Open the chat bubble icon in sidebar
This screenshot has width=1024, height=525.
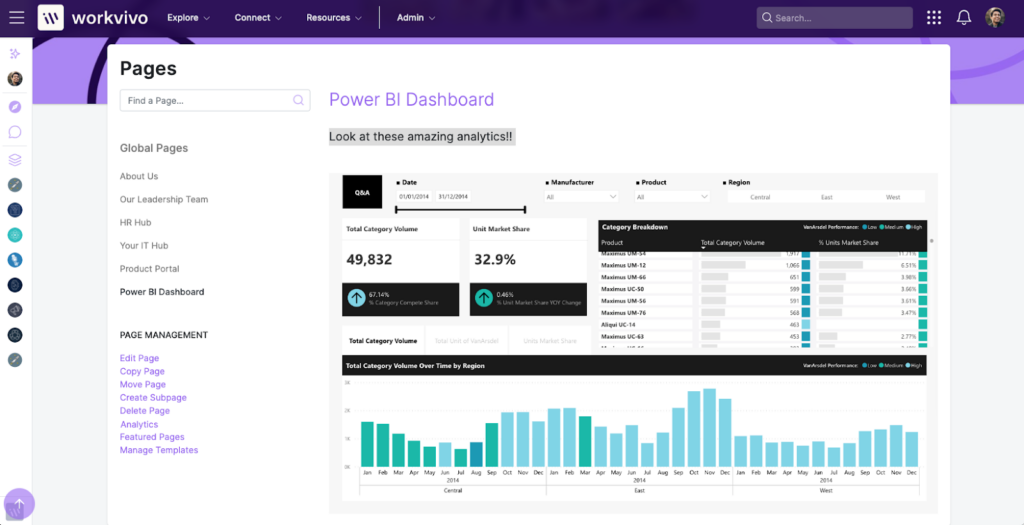15,132
